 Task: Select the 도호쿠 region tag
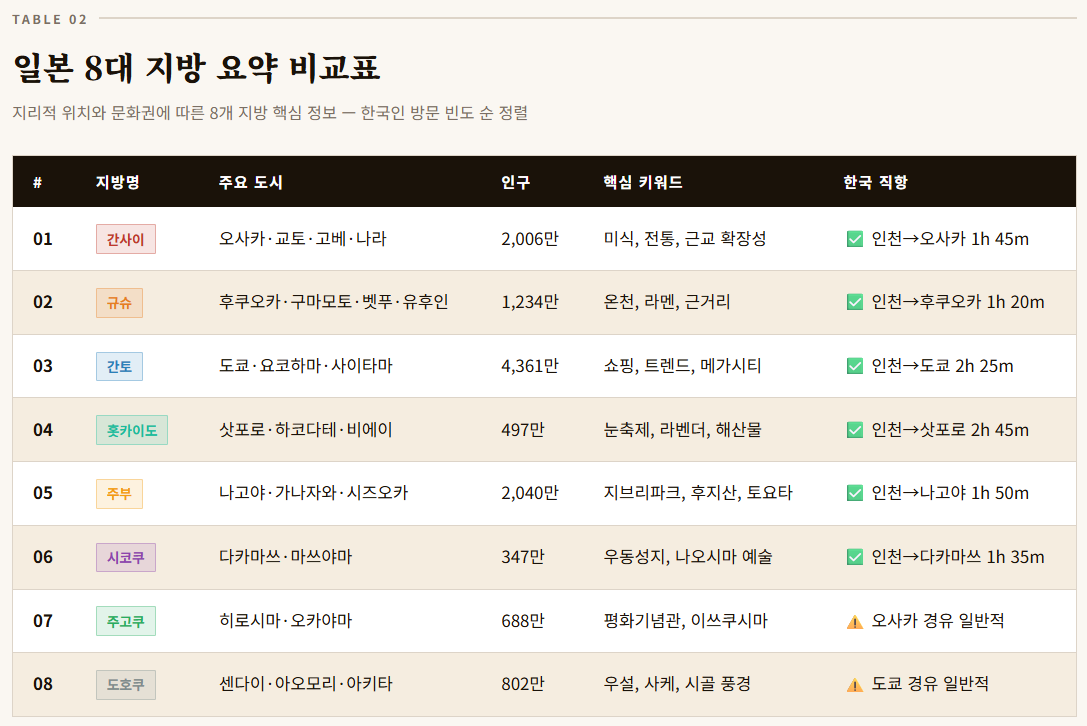[125, 684]
